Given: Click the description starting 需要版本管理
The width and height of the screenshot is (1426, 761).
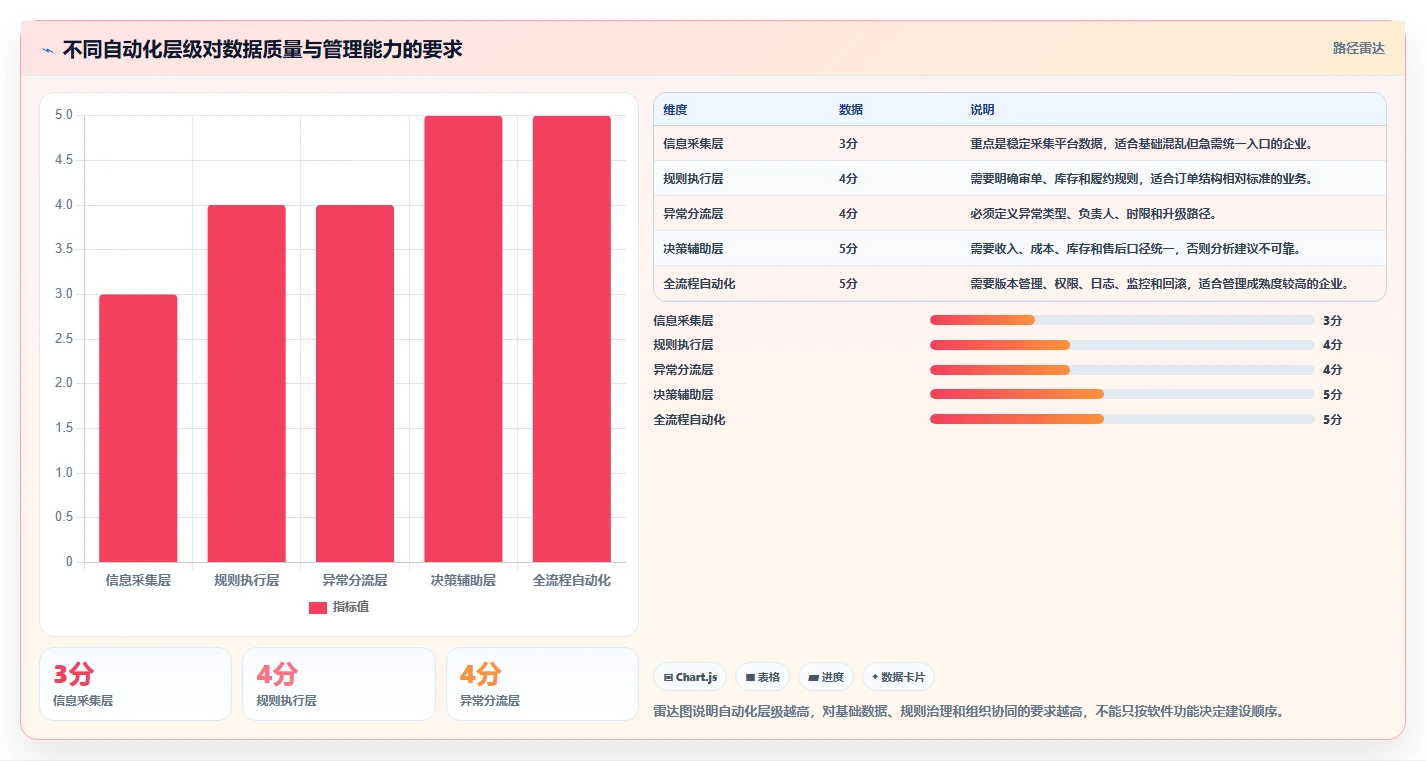Looking at the screenshot, I should click(x=1160, y=284).
